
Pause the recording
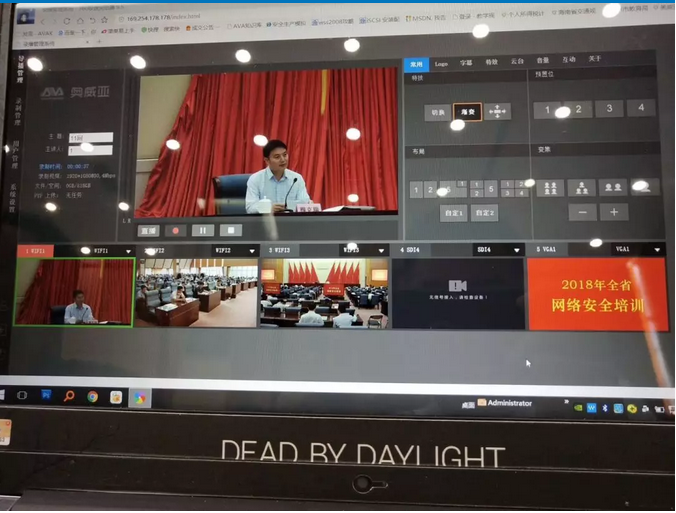pos(203,230)
